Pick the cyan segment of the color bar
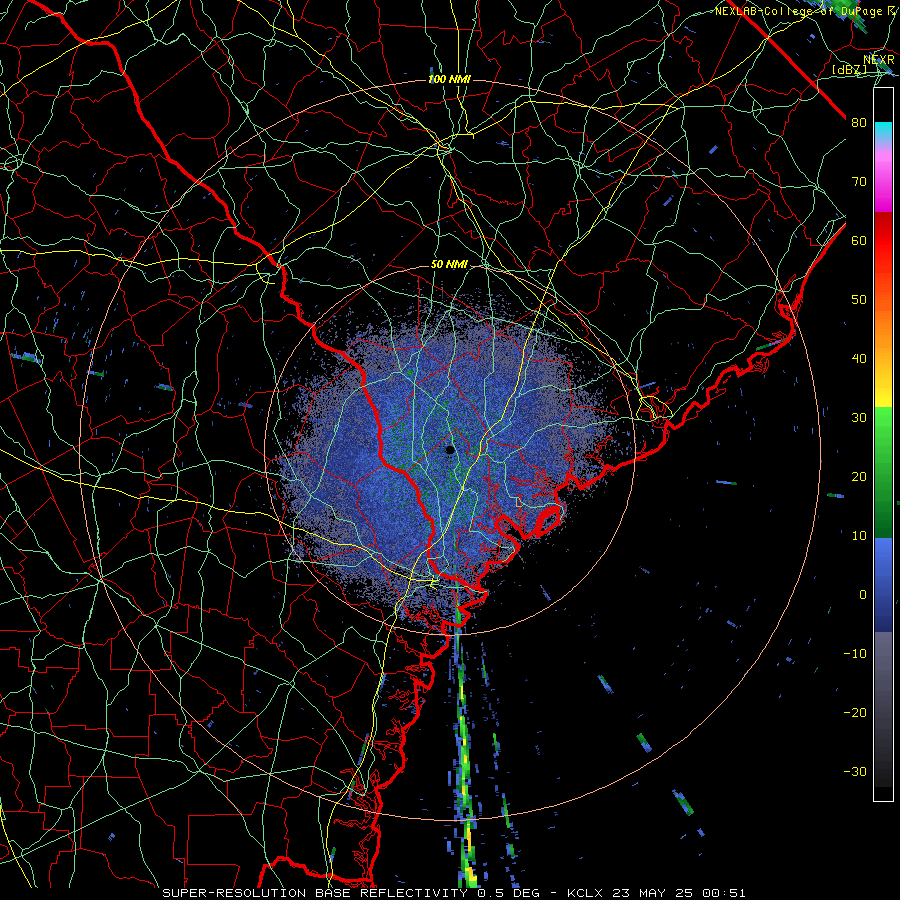The width and height of the screenshot is (900, 900). [x=883, y=131]
